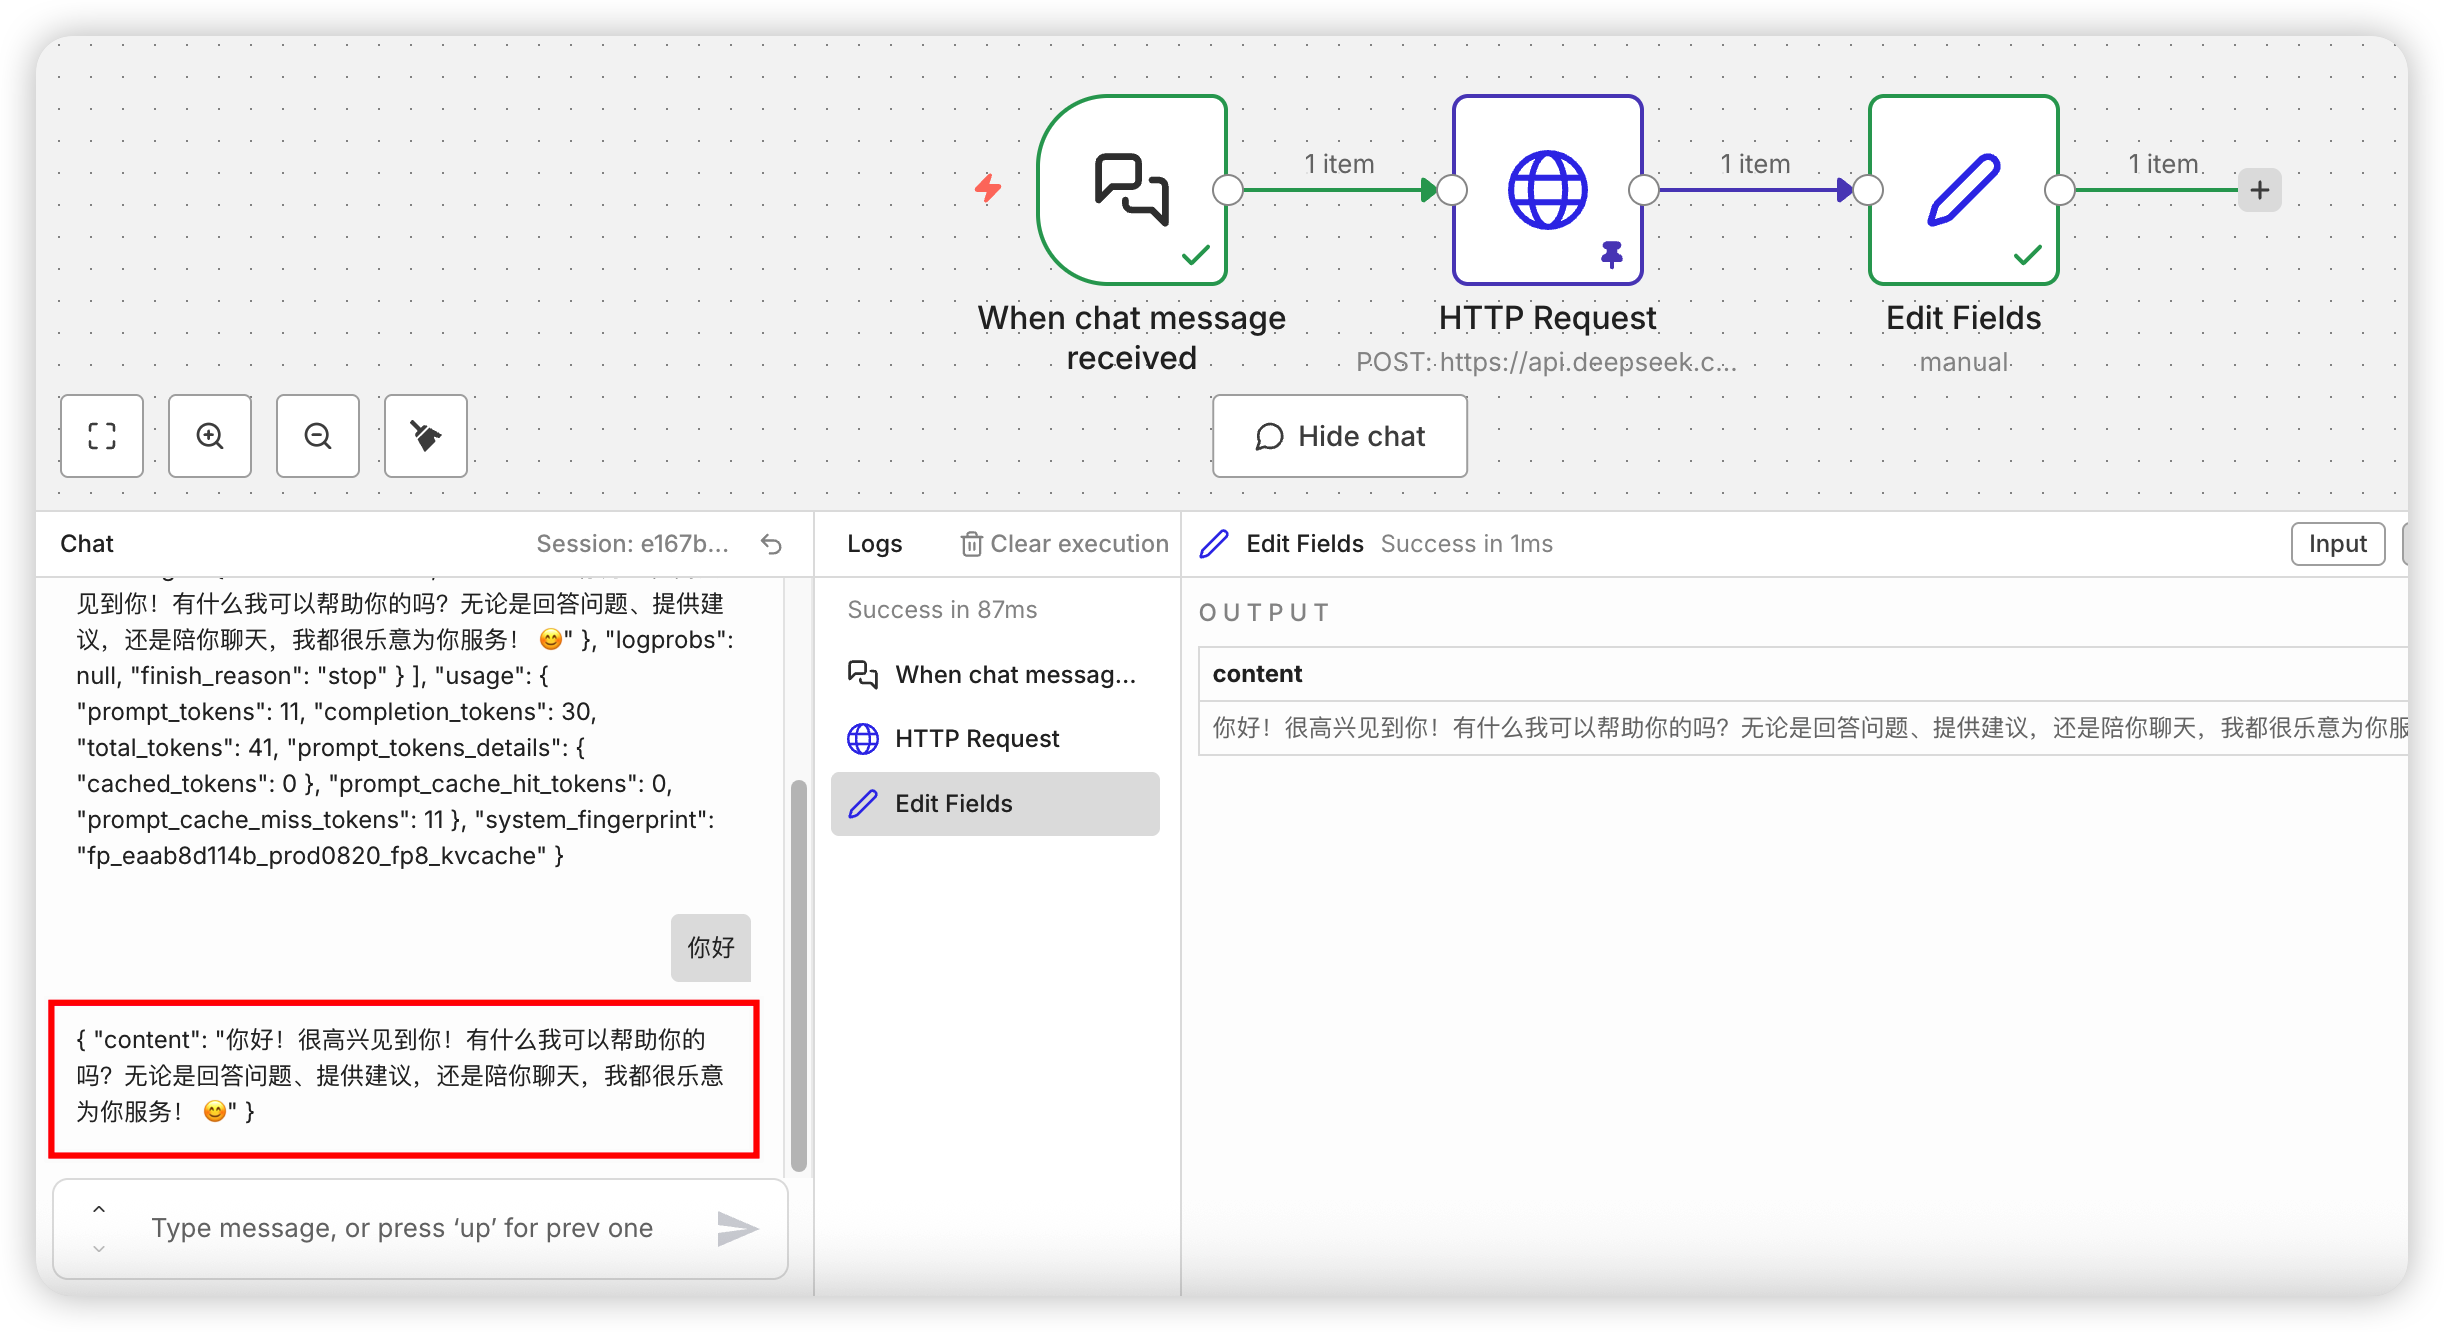Image resolution: width=2444 pixels, height=1332 pixels.
Task: Open HTTP Request log entry
Action: pyautogui.click(x=977, y=739)
